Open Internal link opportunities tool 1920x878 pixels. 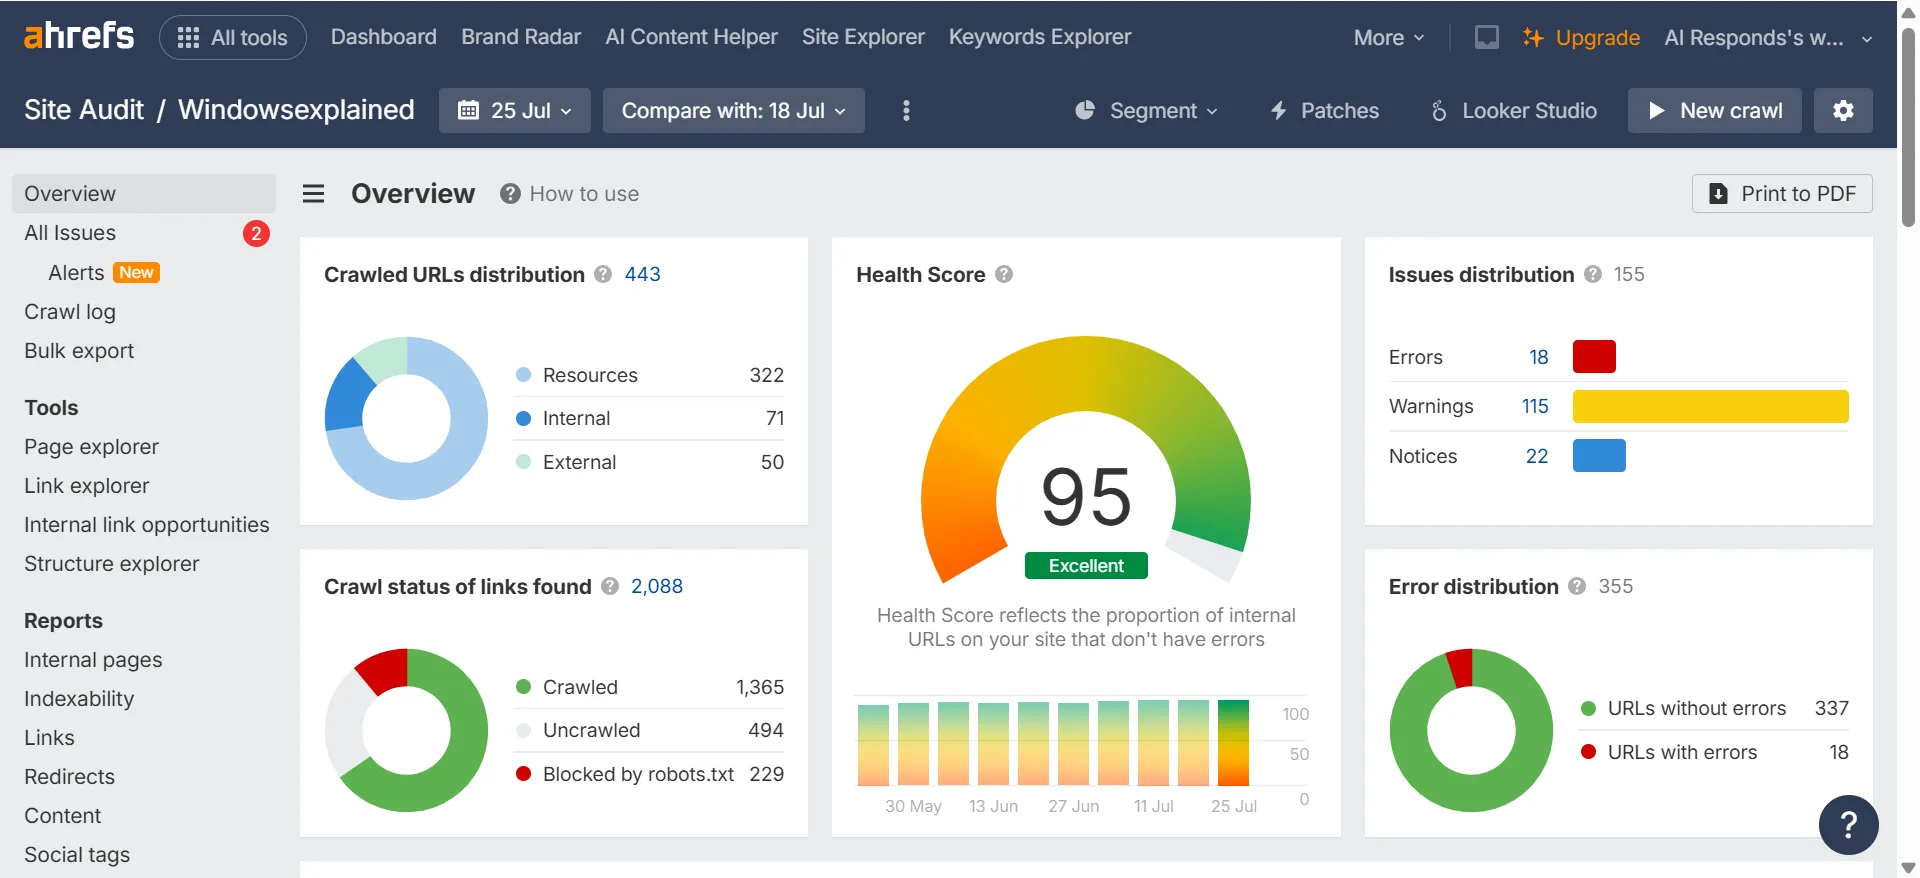[146, 525]
